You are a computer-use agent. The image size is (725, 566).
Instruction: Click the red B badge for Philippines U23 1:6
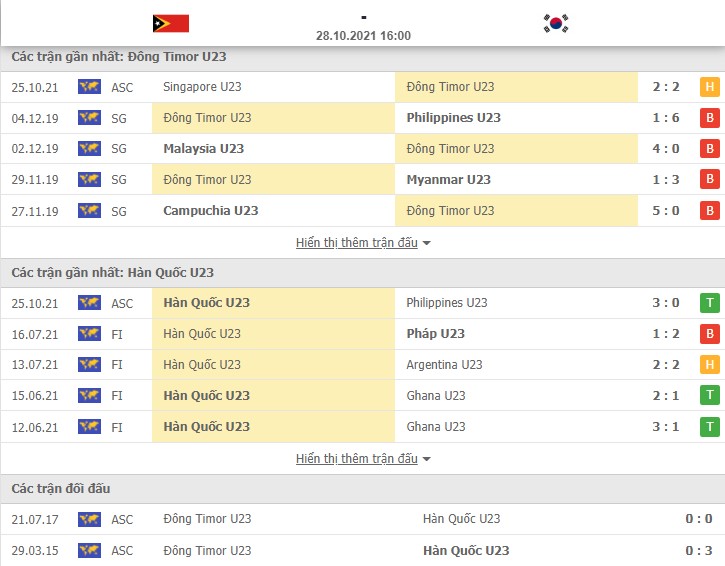(x=710, y=118)
